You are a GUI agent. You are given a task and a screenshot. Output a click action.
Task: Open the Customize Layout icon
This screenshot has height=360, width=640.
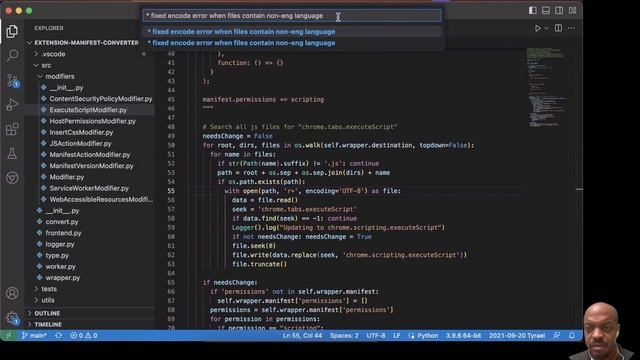tap(573, 11)
